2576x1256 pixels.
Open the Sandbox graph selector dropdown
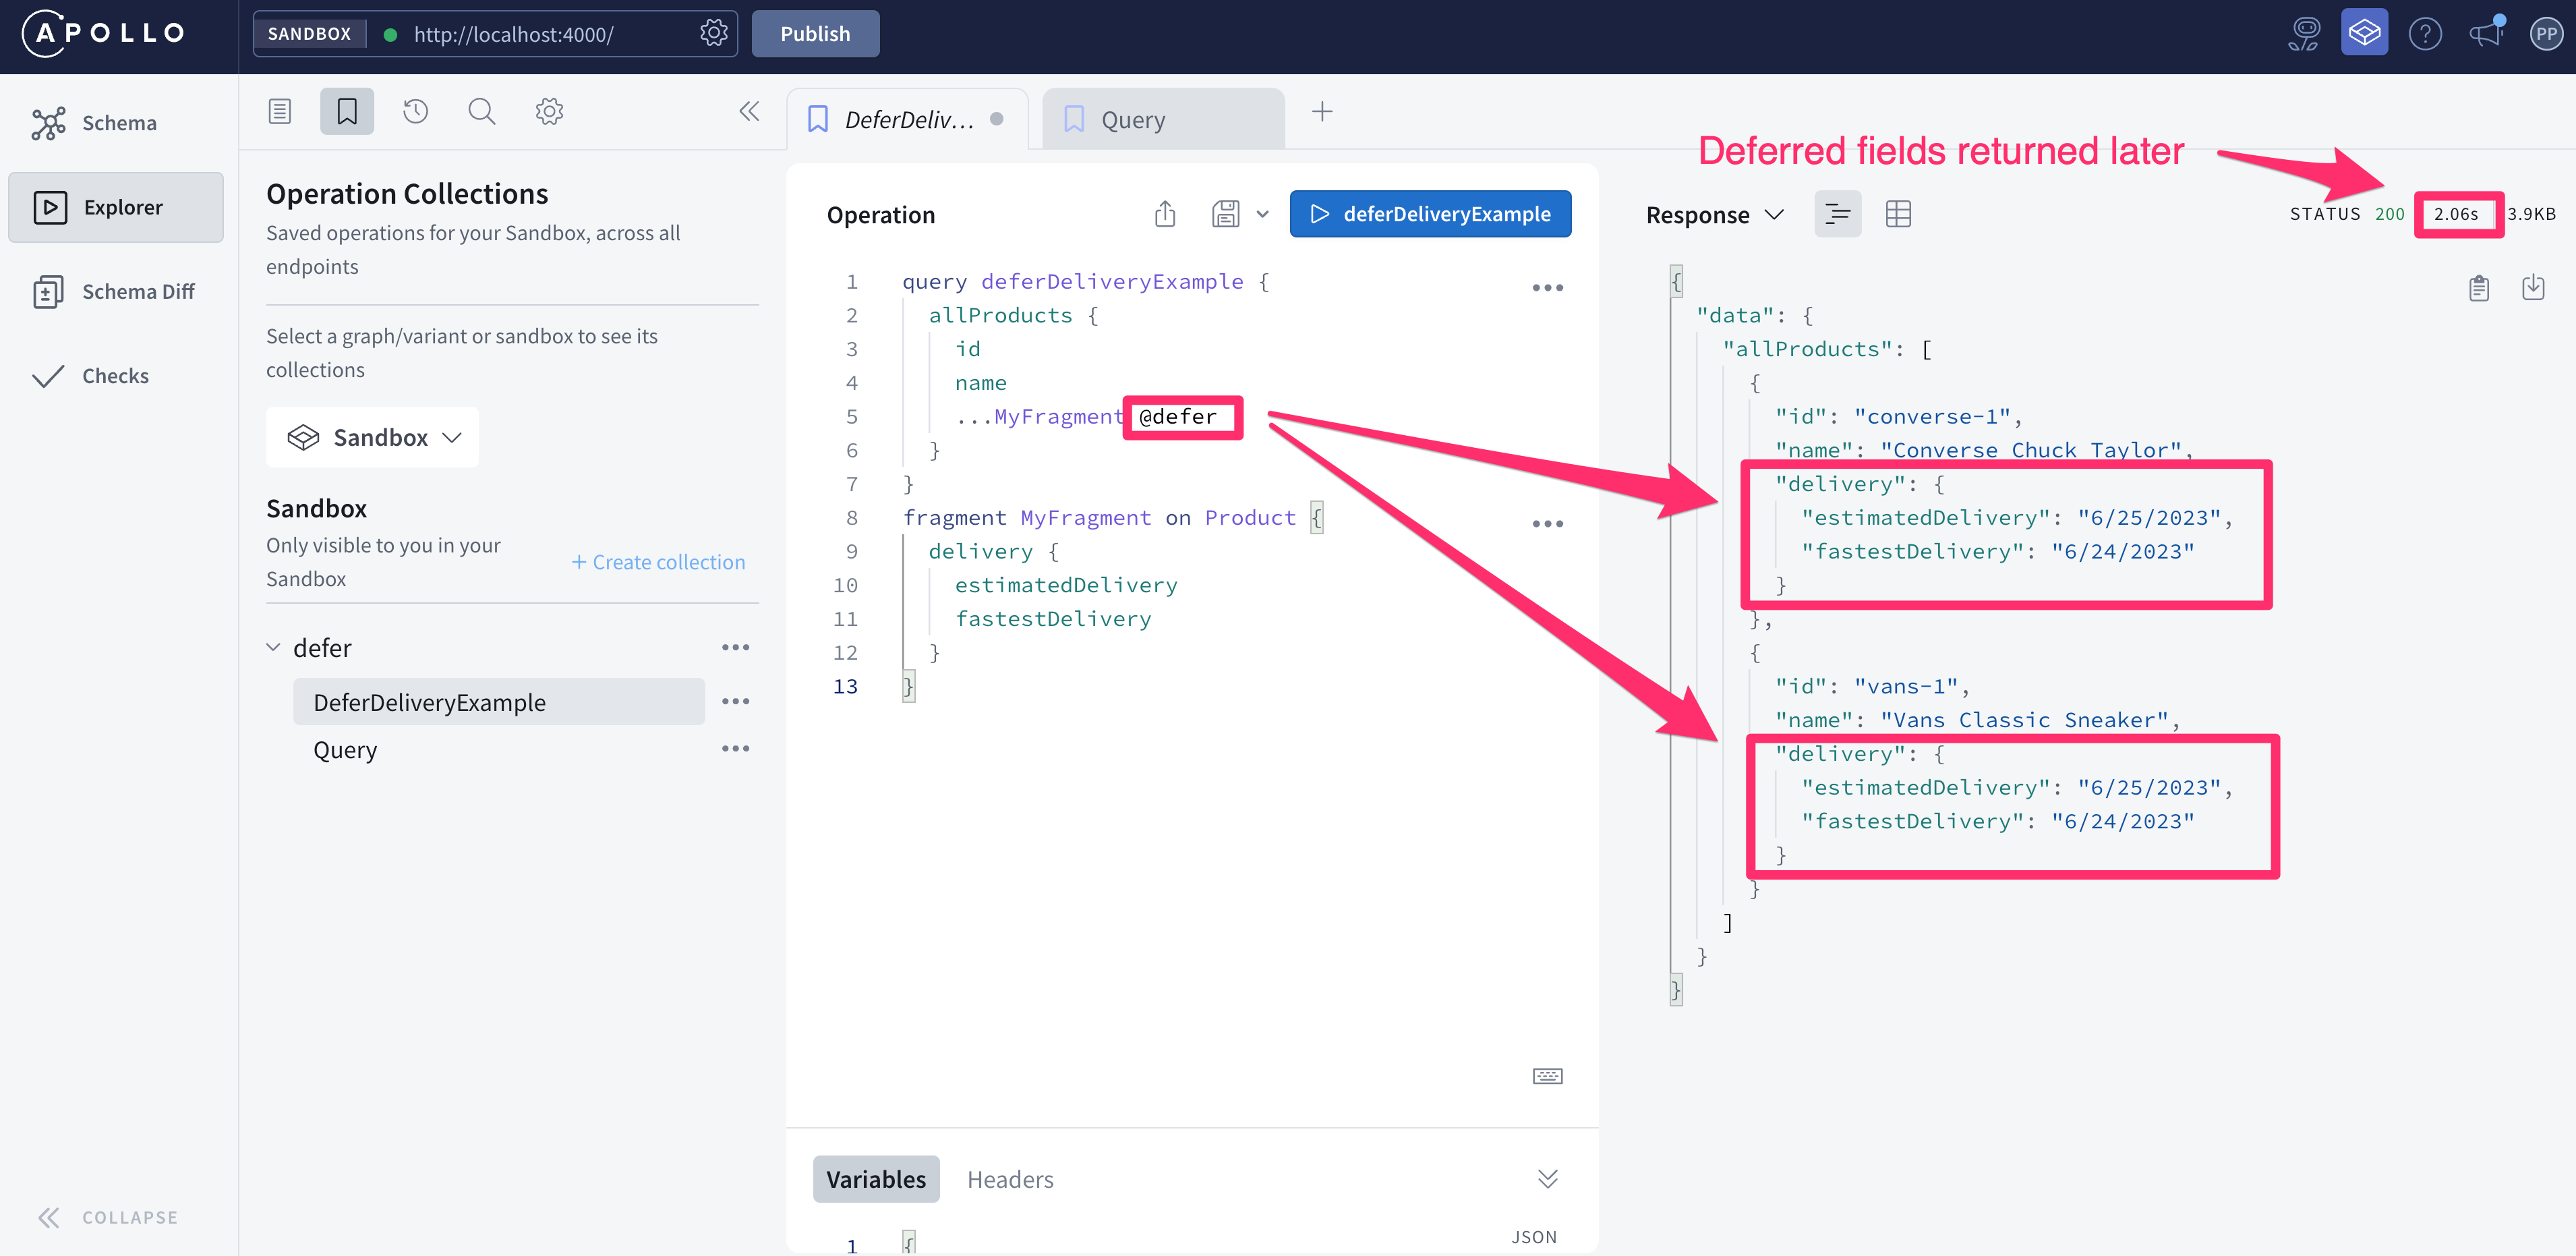[372, 437]
